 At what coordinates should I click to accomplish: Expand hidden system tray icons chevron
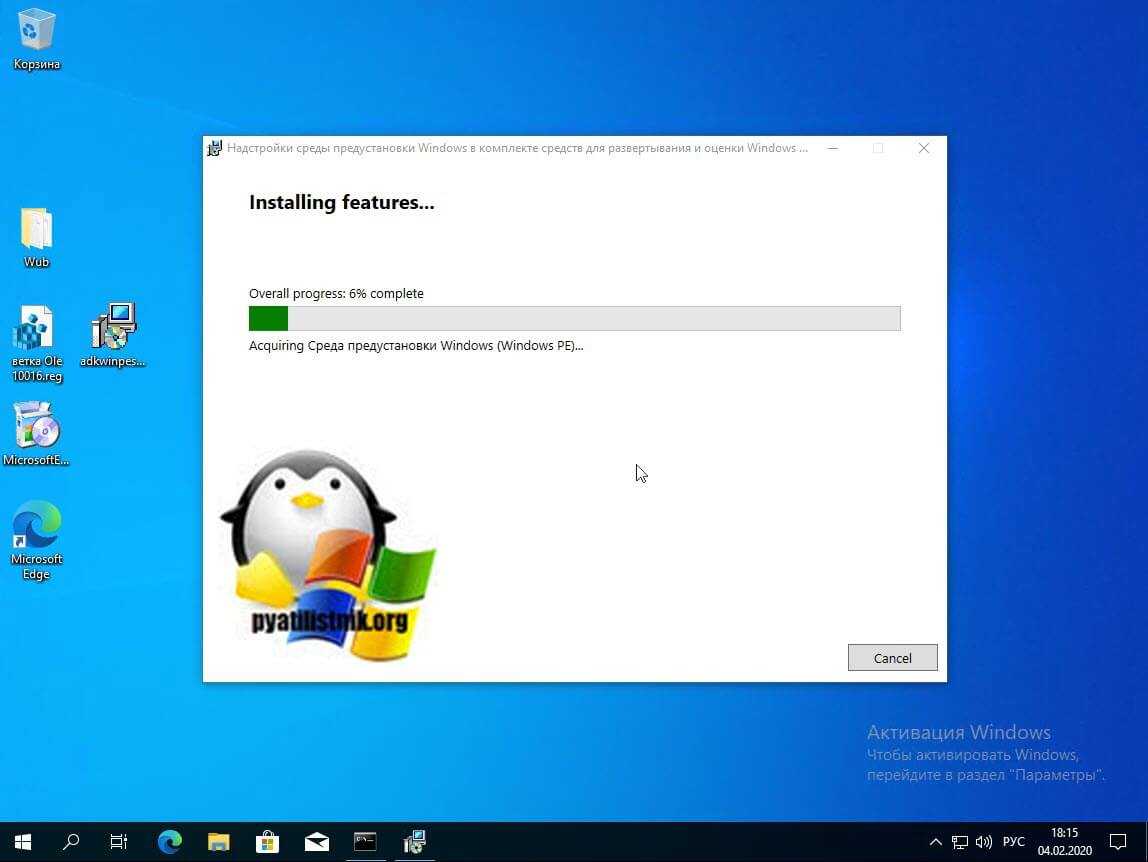[935, 842]
